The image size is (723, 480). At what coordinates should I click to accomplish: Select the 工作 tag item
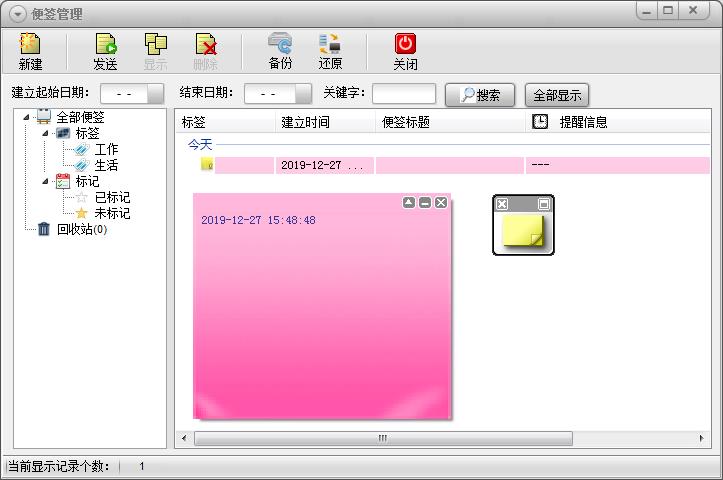click(x=107, y=149)
